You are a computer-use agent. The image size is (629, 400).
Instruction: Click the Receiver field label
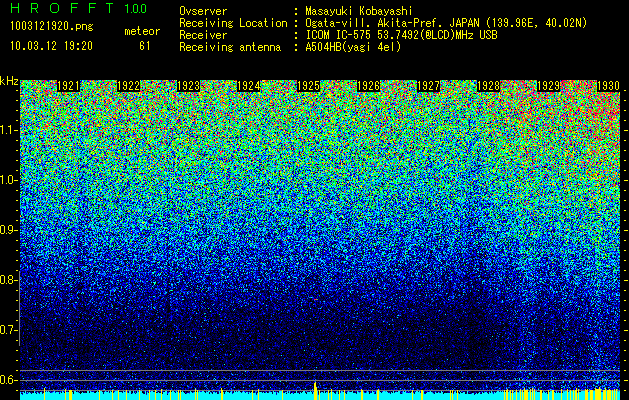pos(203,35)
